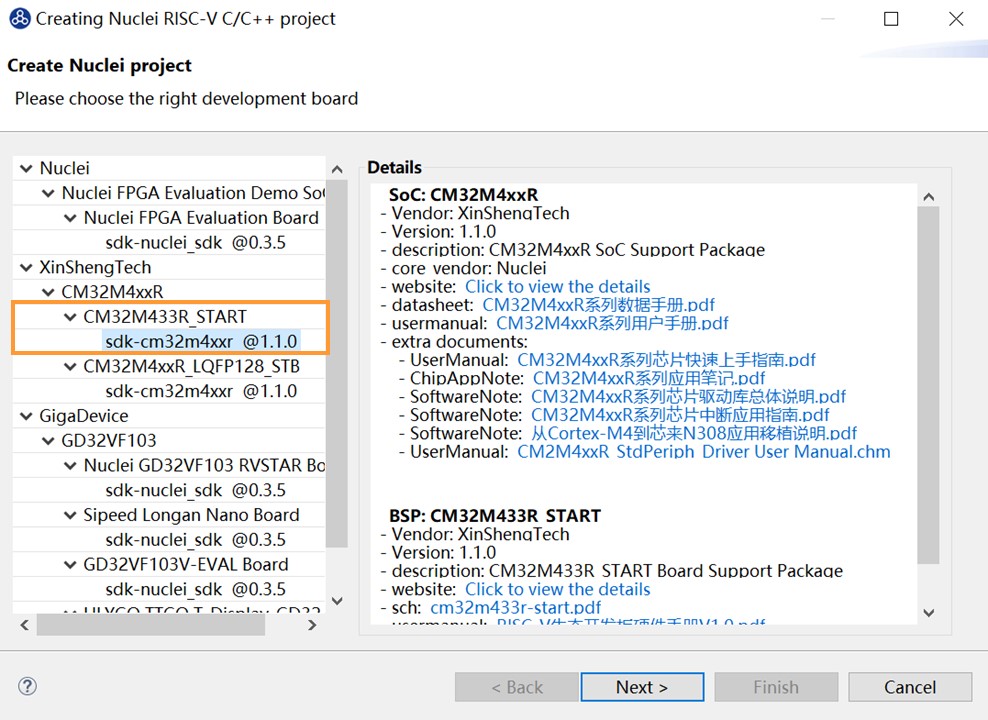Collapse the CM32M4xxR_LQFP128_STB board chevron
The height and width of the screenshot is (720, 988).
point(70,367)
